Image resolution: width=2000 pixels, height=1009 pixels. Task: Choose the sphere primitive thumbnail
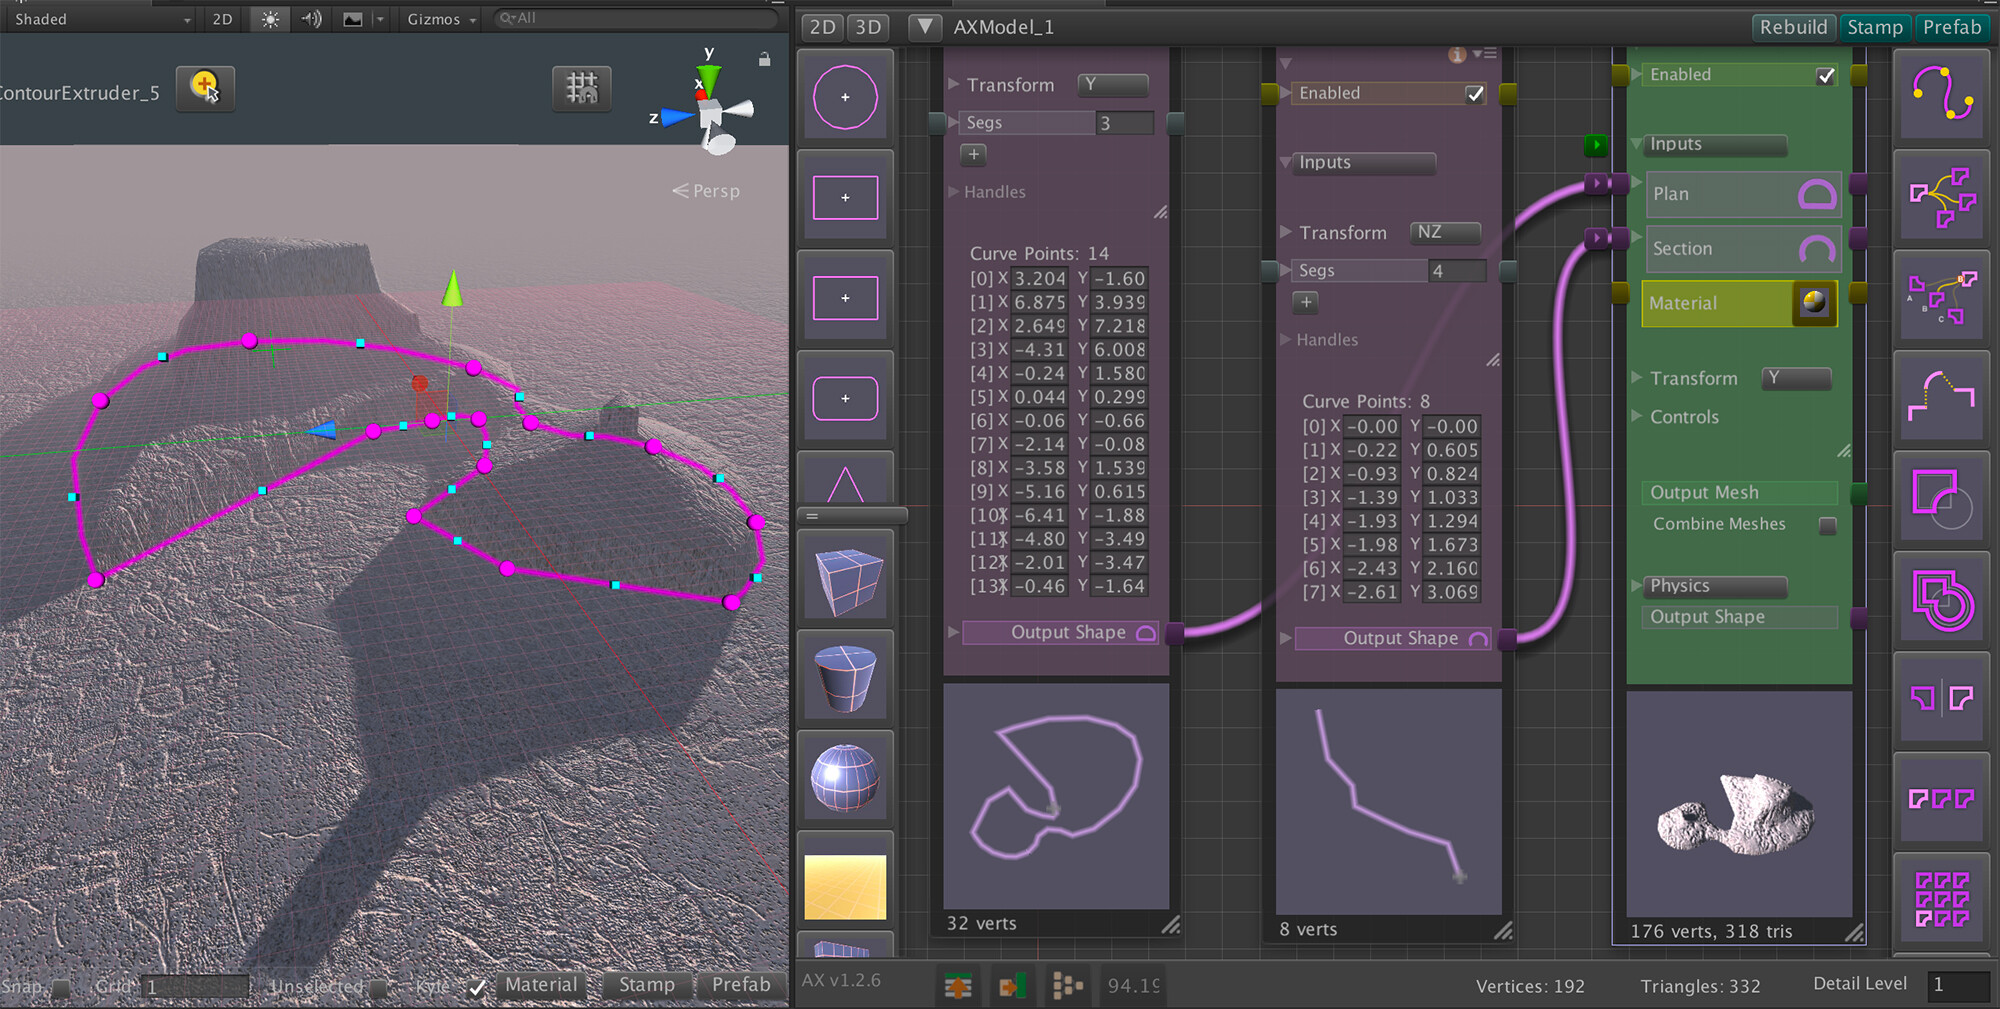click(845, 777)
